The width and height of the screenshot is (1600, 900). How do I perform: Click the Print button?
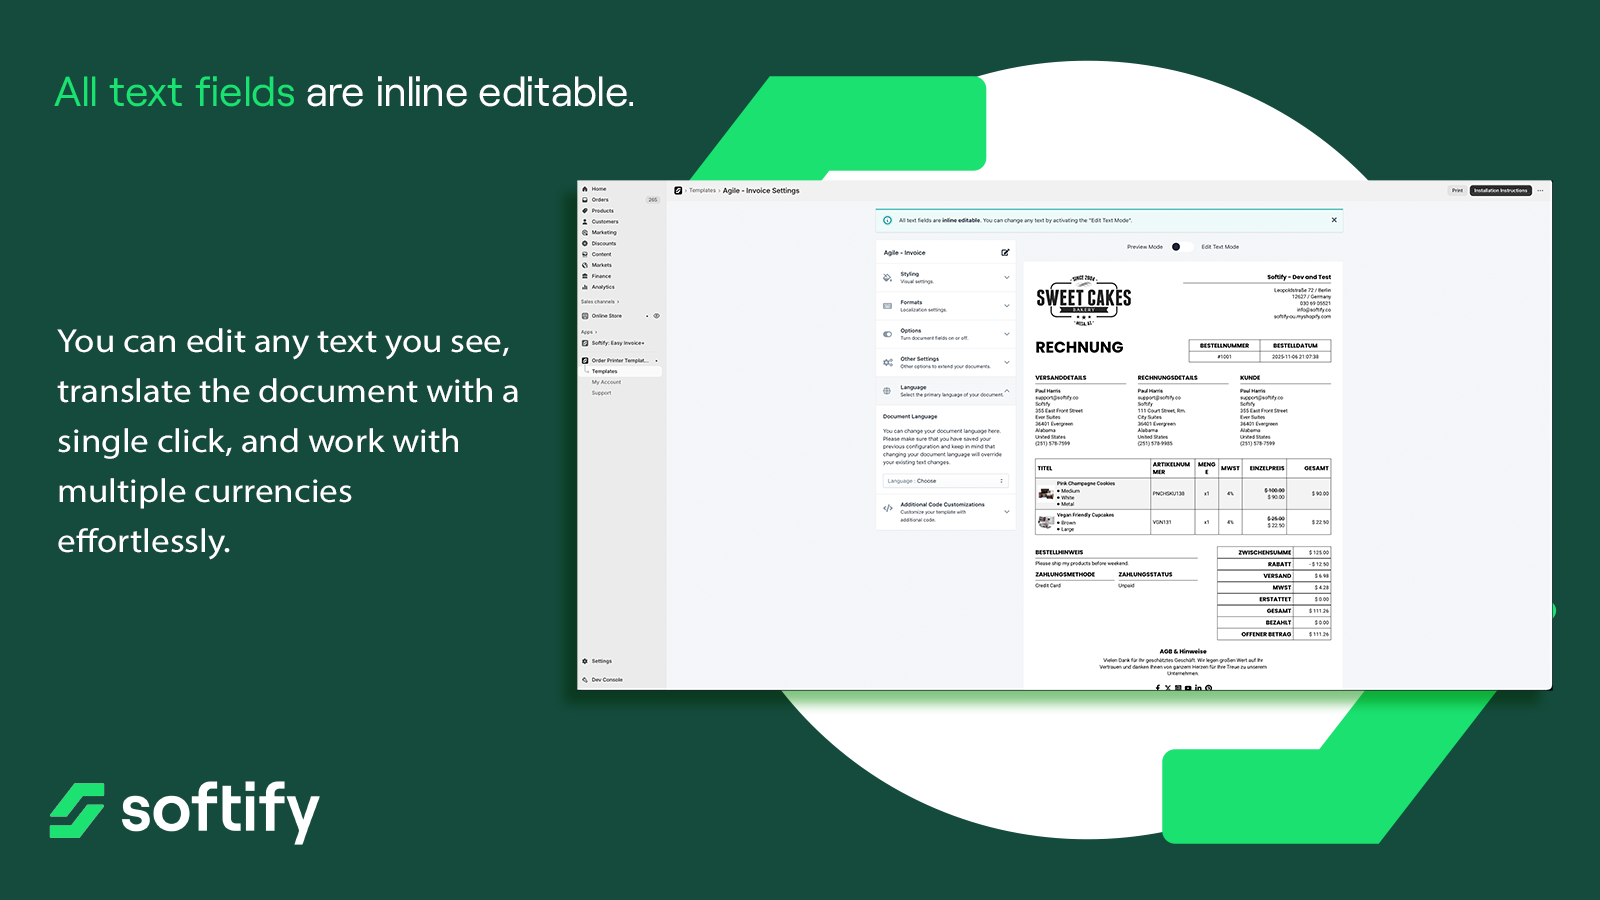1457,191
